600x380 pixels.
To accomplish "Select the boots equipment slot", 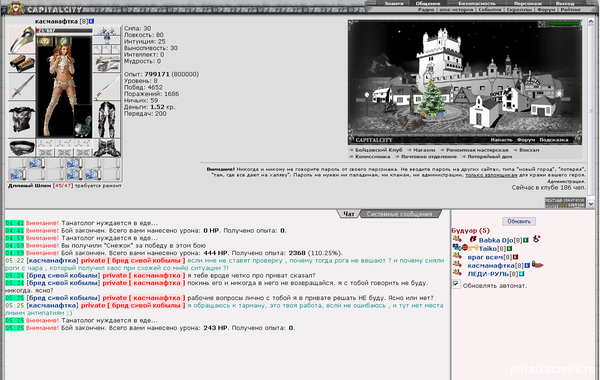I will [107, 148].
